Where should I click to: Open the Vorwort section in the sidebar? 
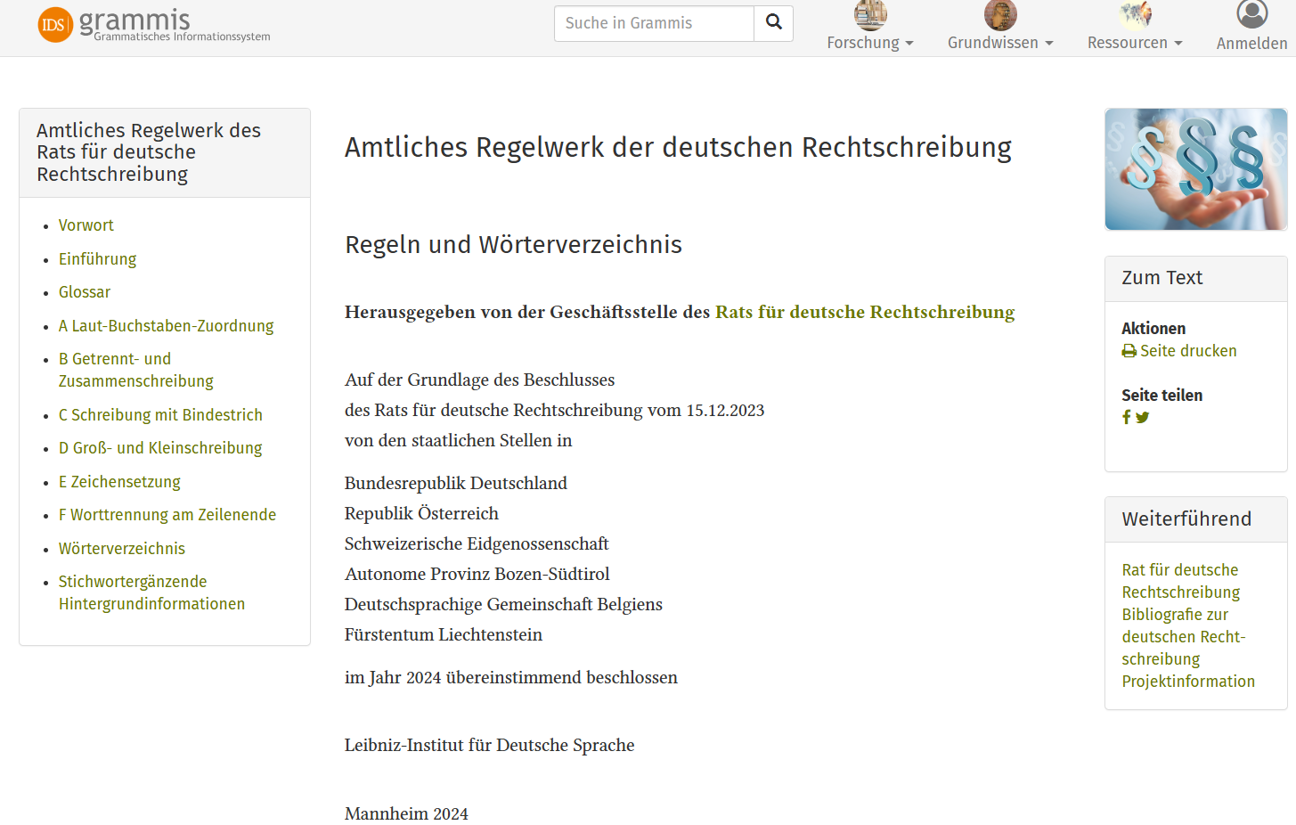click(x=86, y=225)
